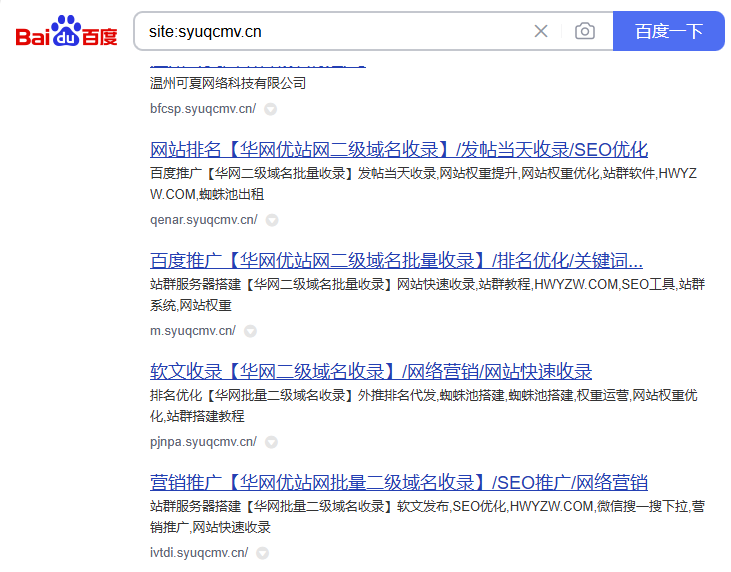Viewport: 731px width, 572px height.
Task: Expand the dropdown arrow beside bfcsp.syuqcmv.cn/
Action: click(x=270, y=109)
